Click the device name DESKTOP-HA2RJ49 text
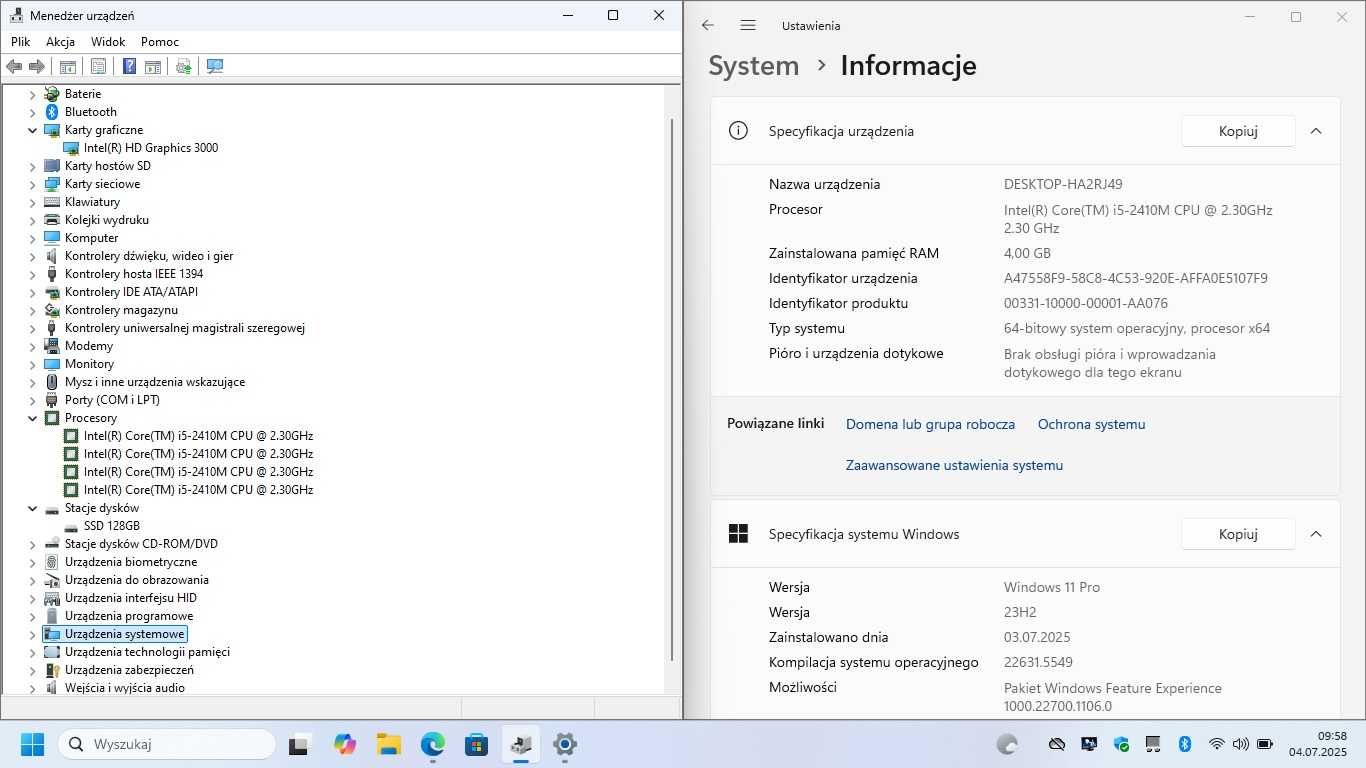This screenshot has height=768, width=1366. pos(1063,184)
